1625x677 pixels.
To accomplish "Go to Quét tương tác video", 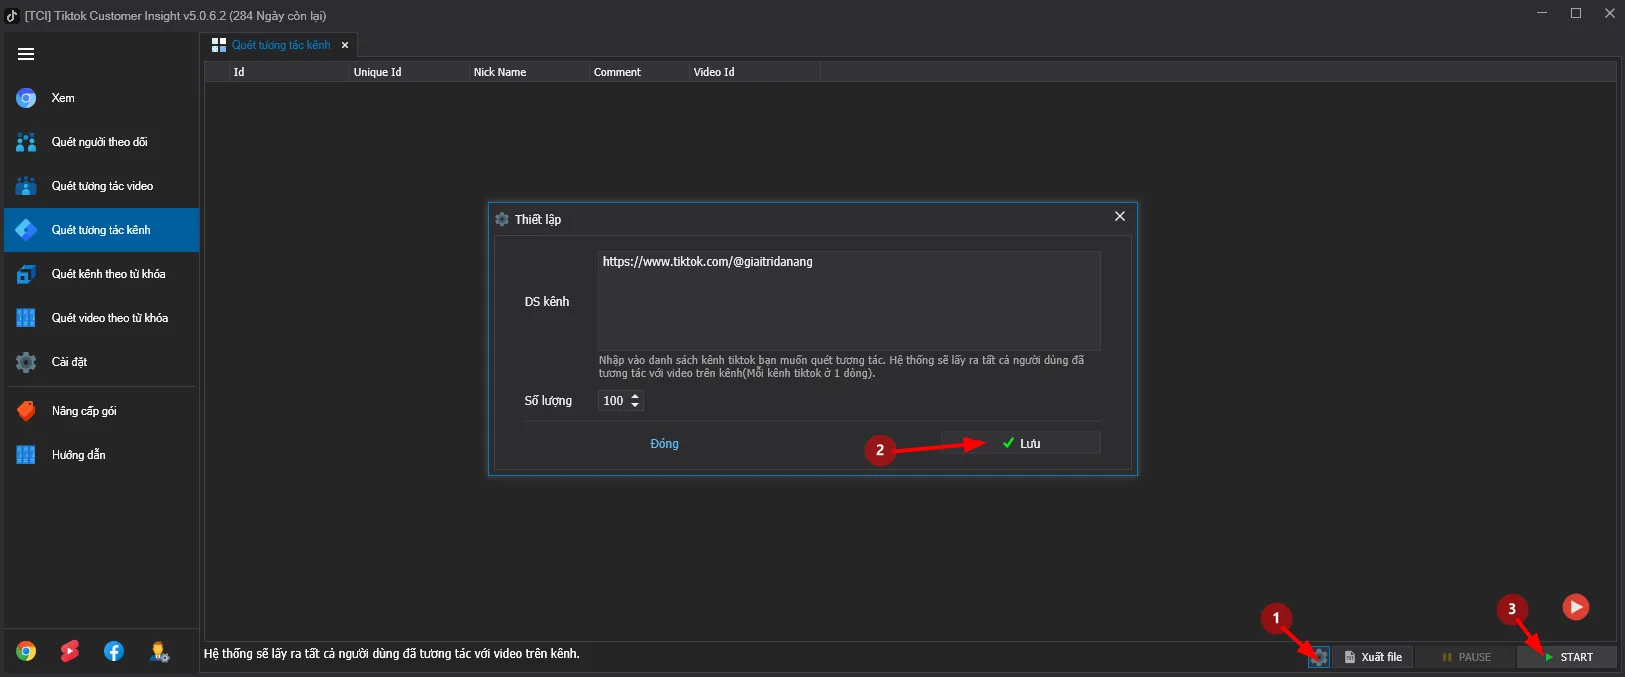I will pyautogui.click(x=101, y=186).
